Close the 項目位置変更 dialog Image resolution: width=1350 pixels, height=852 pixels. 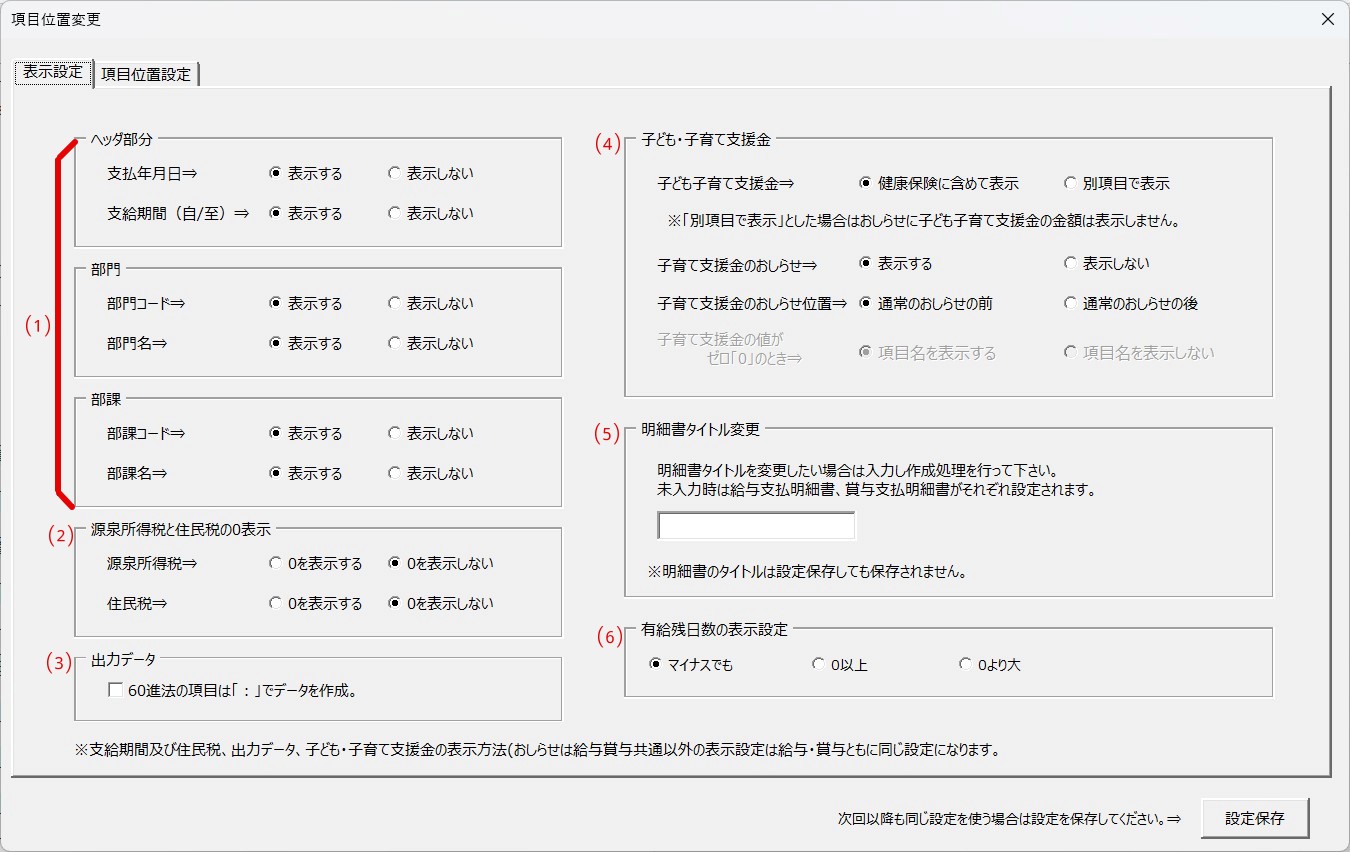coord(1327,19)
